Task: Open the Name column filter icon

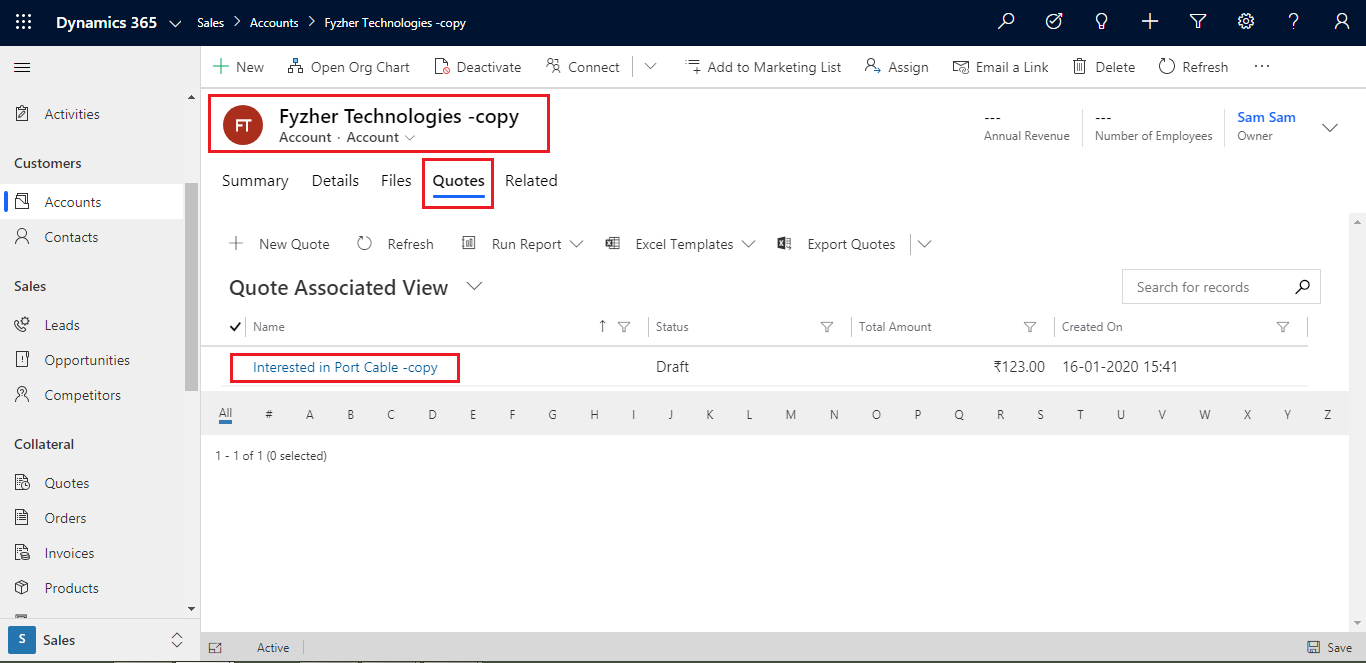Action: pyautogui.click(x=624, y=327)
